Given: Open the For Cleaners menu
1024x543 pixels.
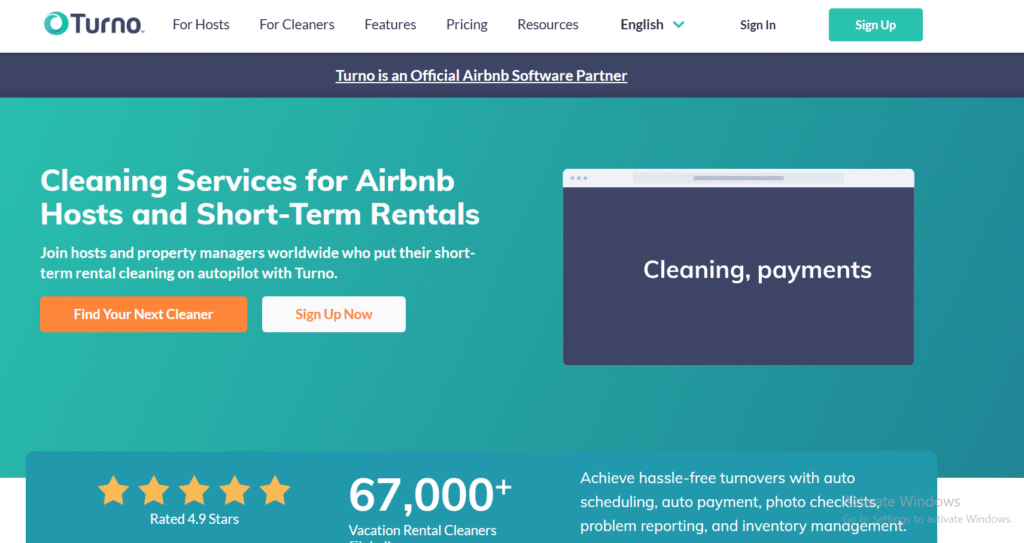Looking at the screenshot, I should [x=297, y=25].
